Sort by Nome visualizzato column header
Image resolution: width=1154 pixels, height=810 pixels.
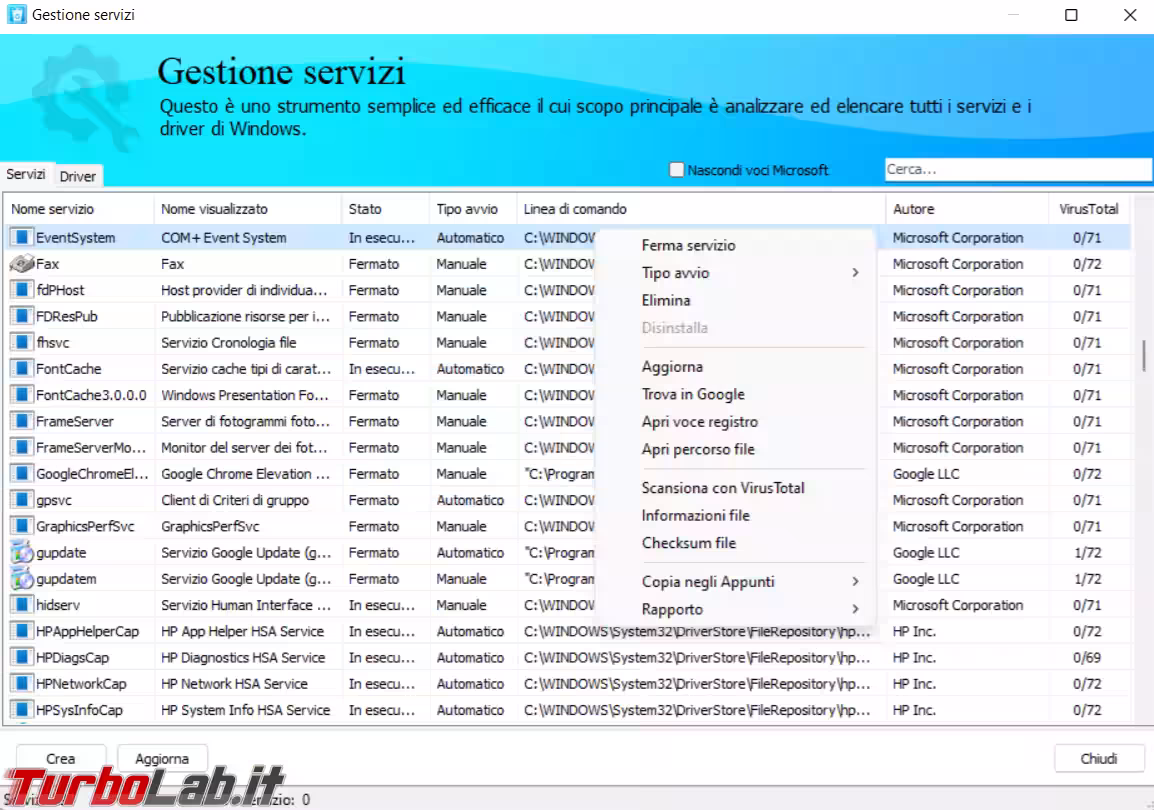248,209
